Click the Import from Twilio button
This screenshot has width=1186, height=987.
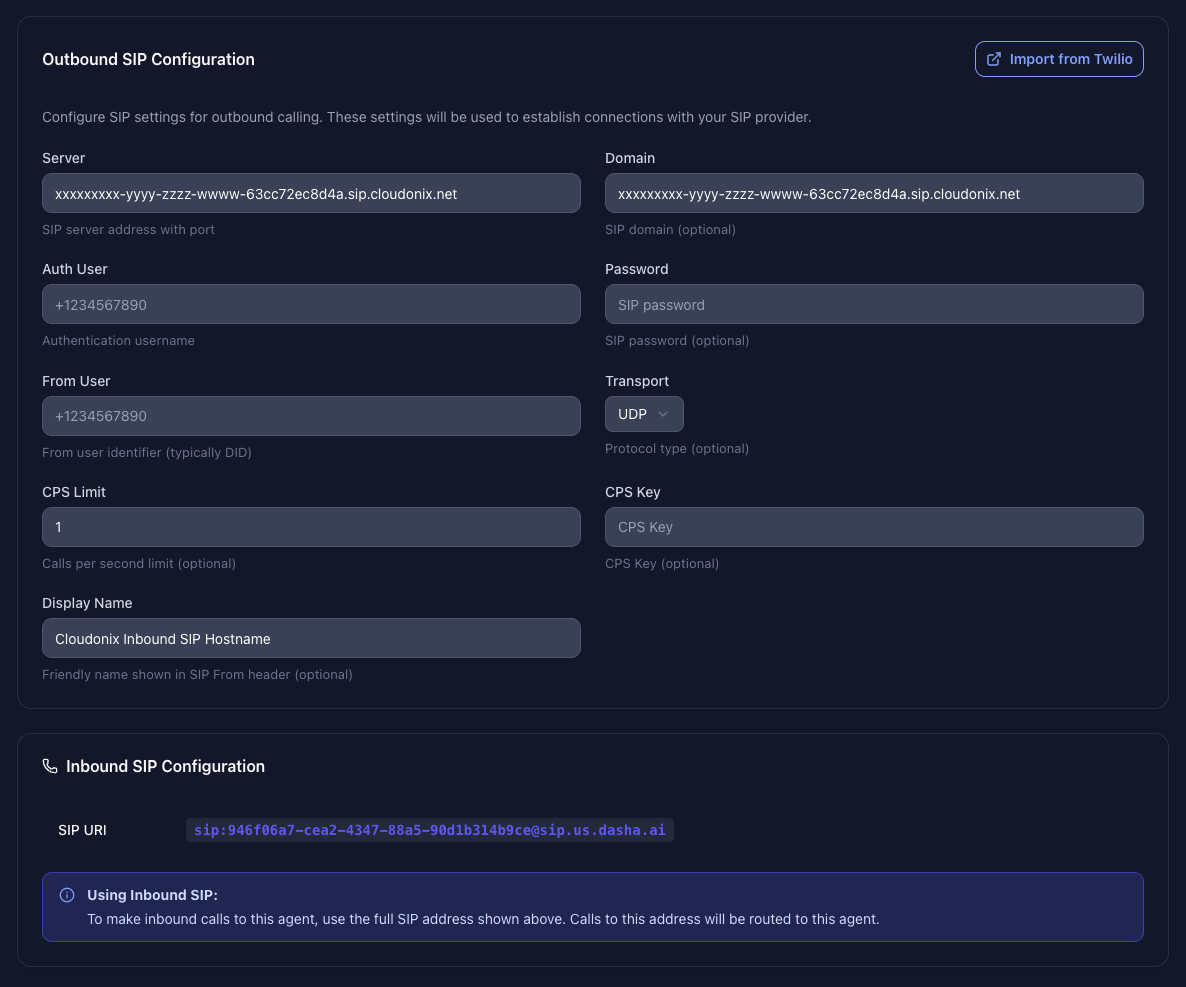[1059, 59]
